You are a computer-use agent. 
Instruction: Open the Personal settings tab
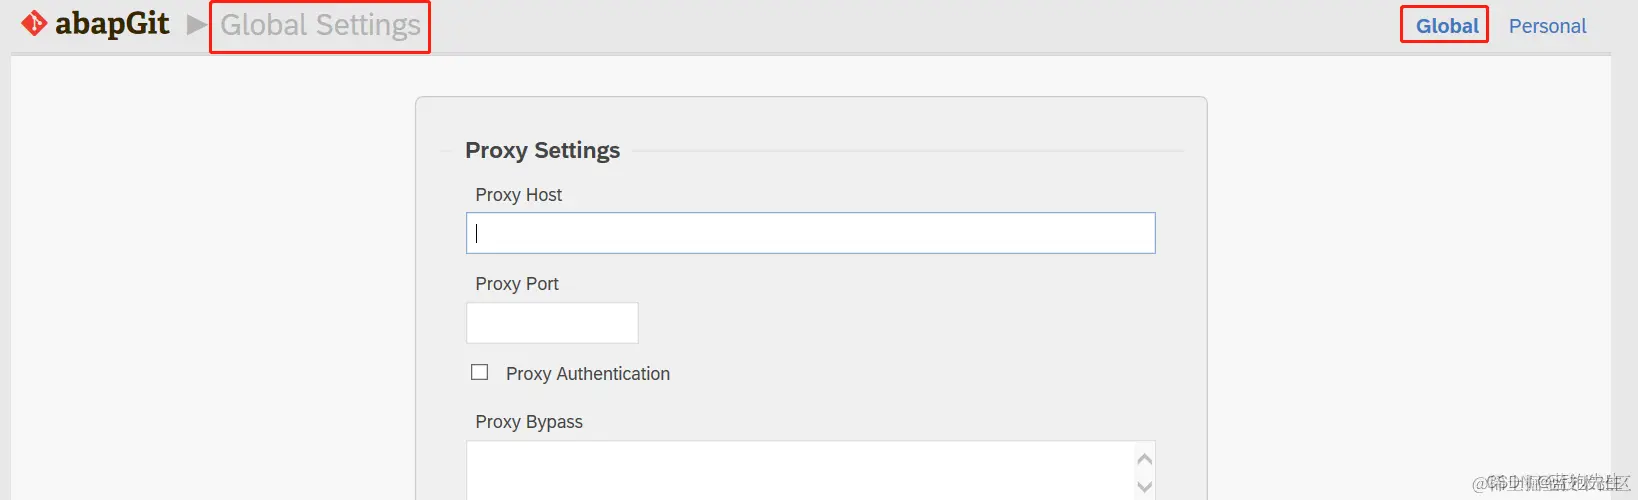tap(1547, 26)
